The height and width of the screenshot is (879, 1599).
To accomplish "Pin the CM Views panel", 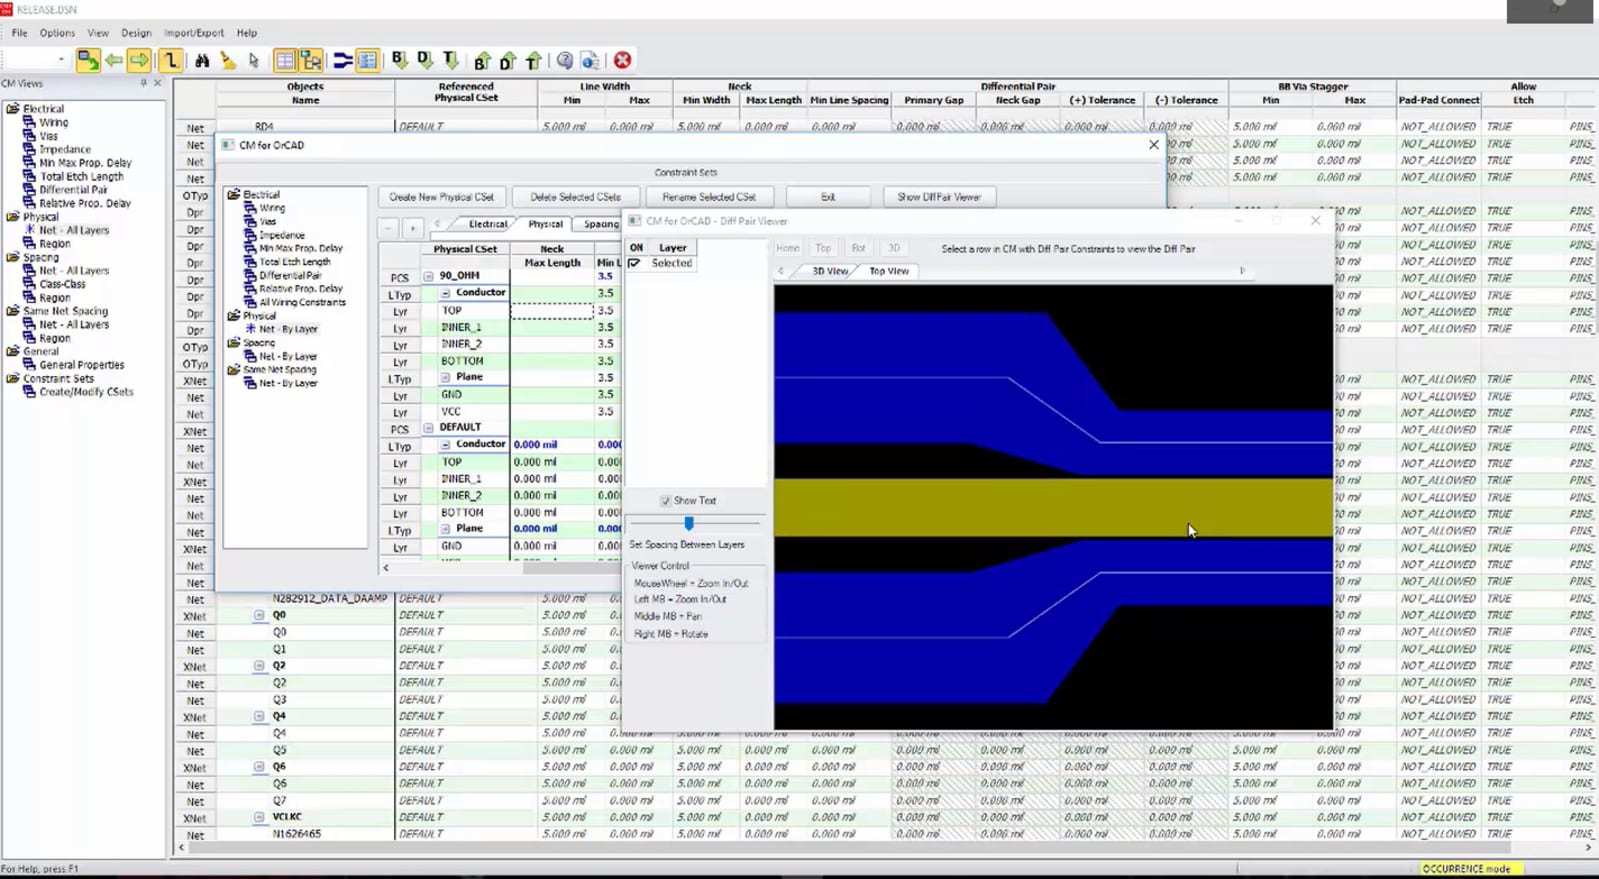I will click(143, 83).
